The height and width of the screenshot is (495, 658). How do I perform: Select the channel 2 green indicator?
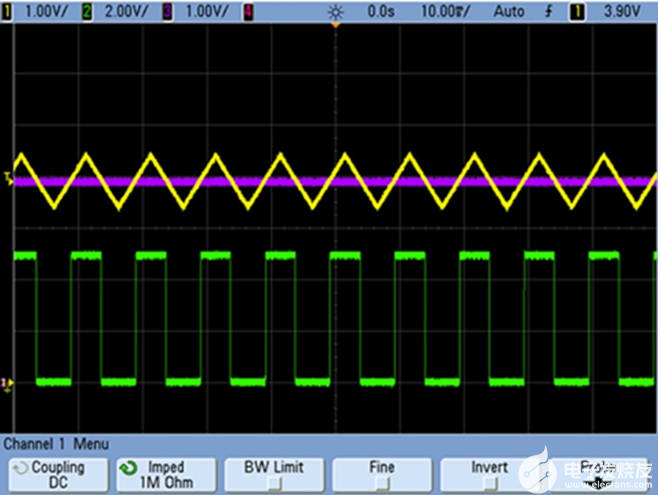[87, 12]
